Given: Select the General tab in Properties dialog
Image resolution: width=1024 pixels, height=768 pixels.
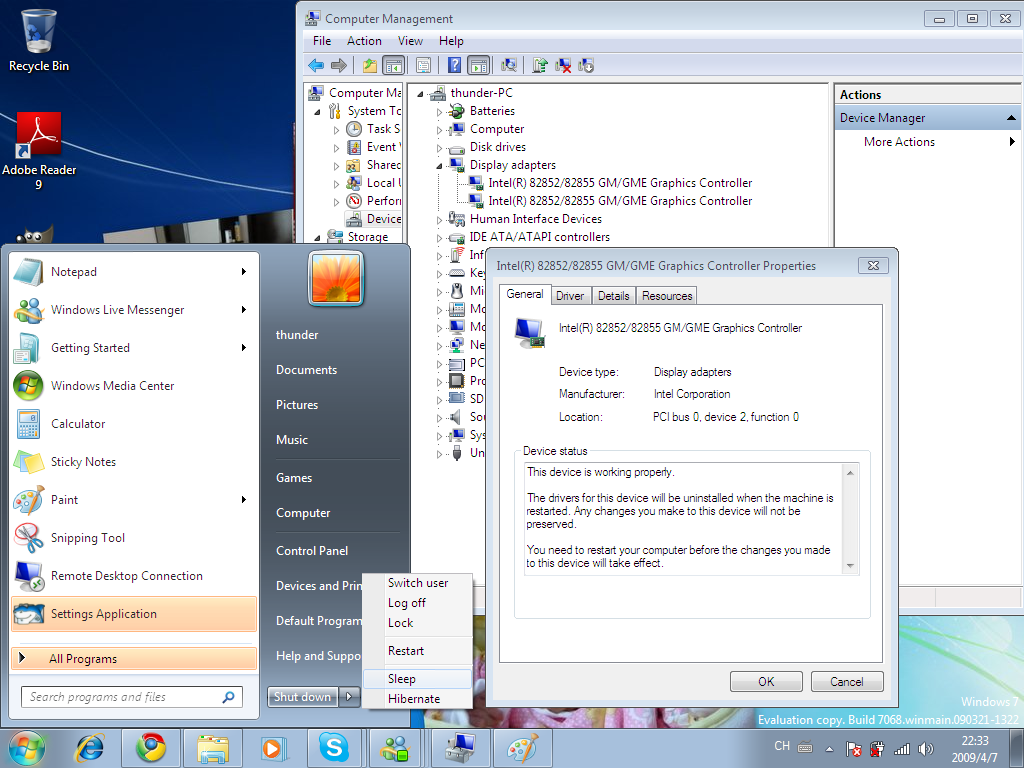Looking at the screenshot, I should tap(524, 294).
